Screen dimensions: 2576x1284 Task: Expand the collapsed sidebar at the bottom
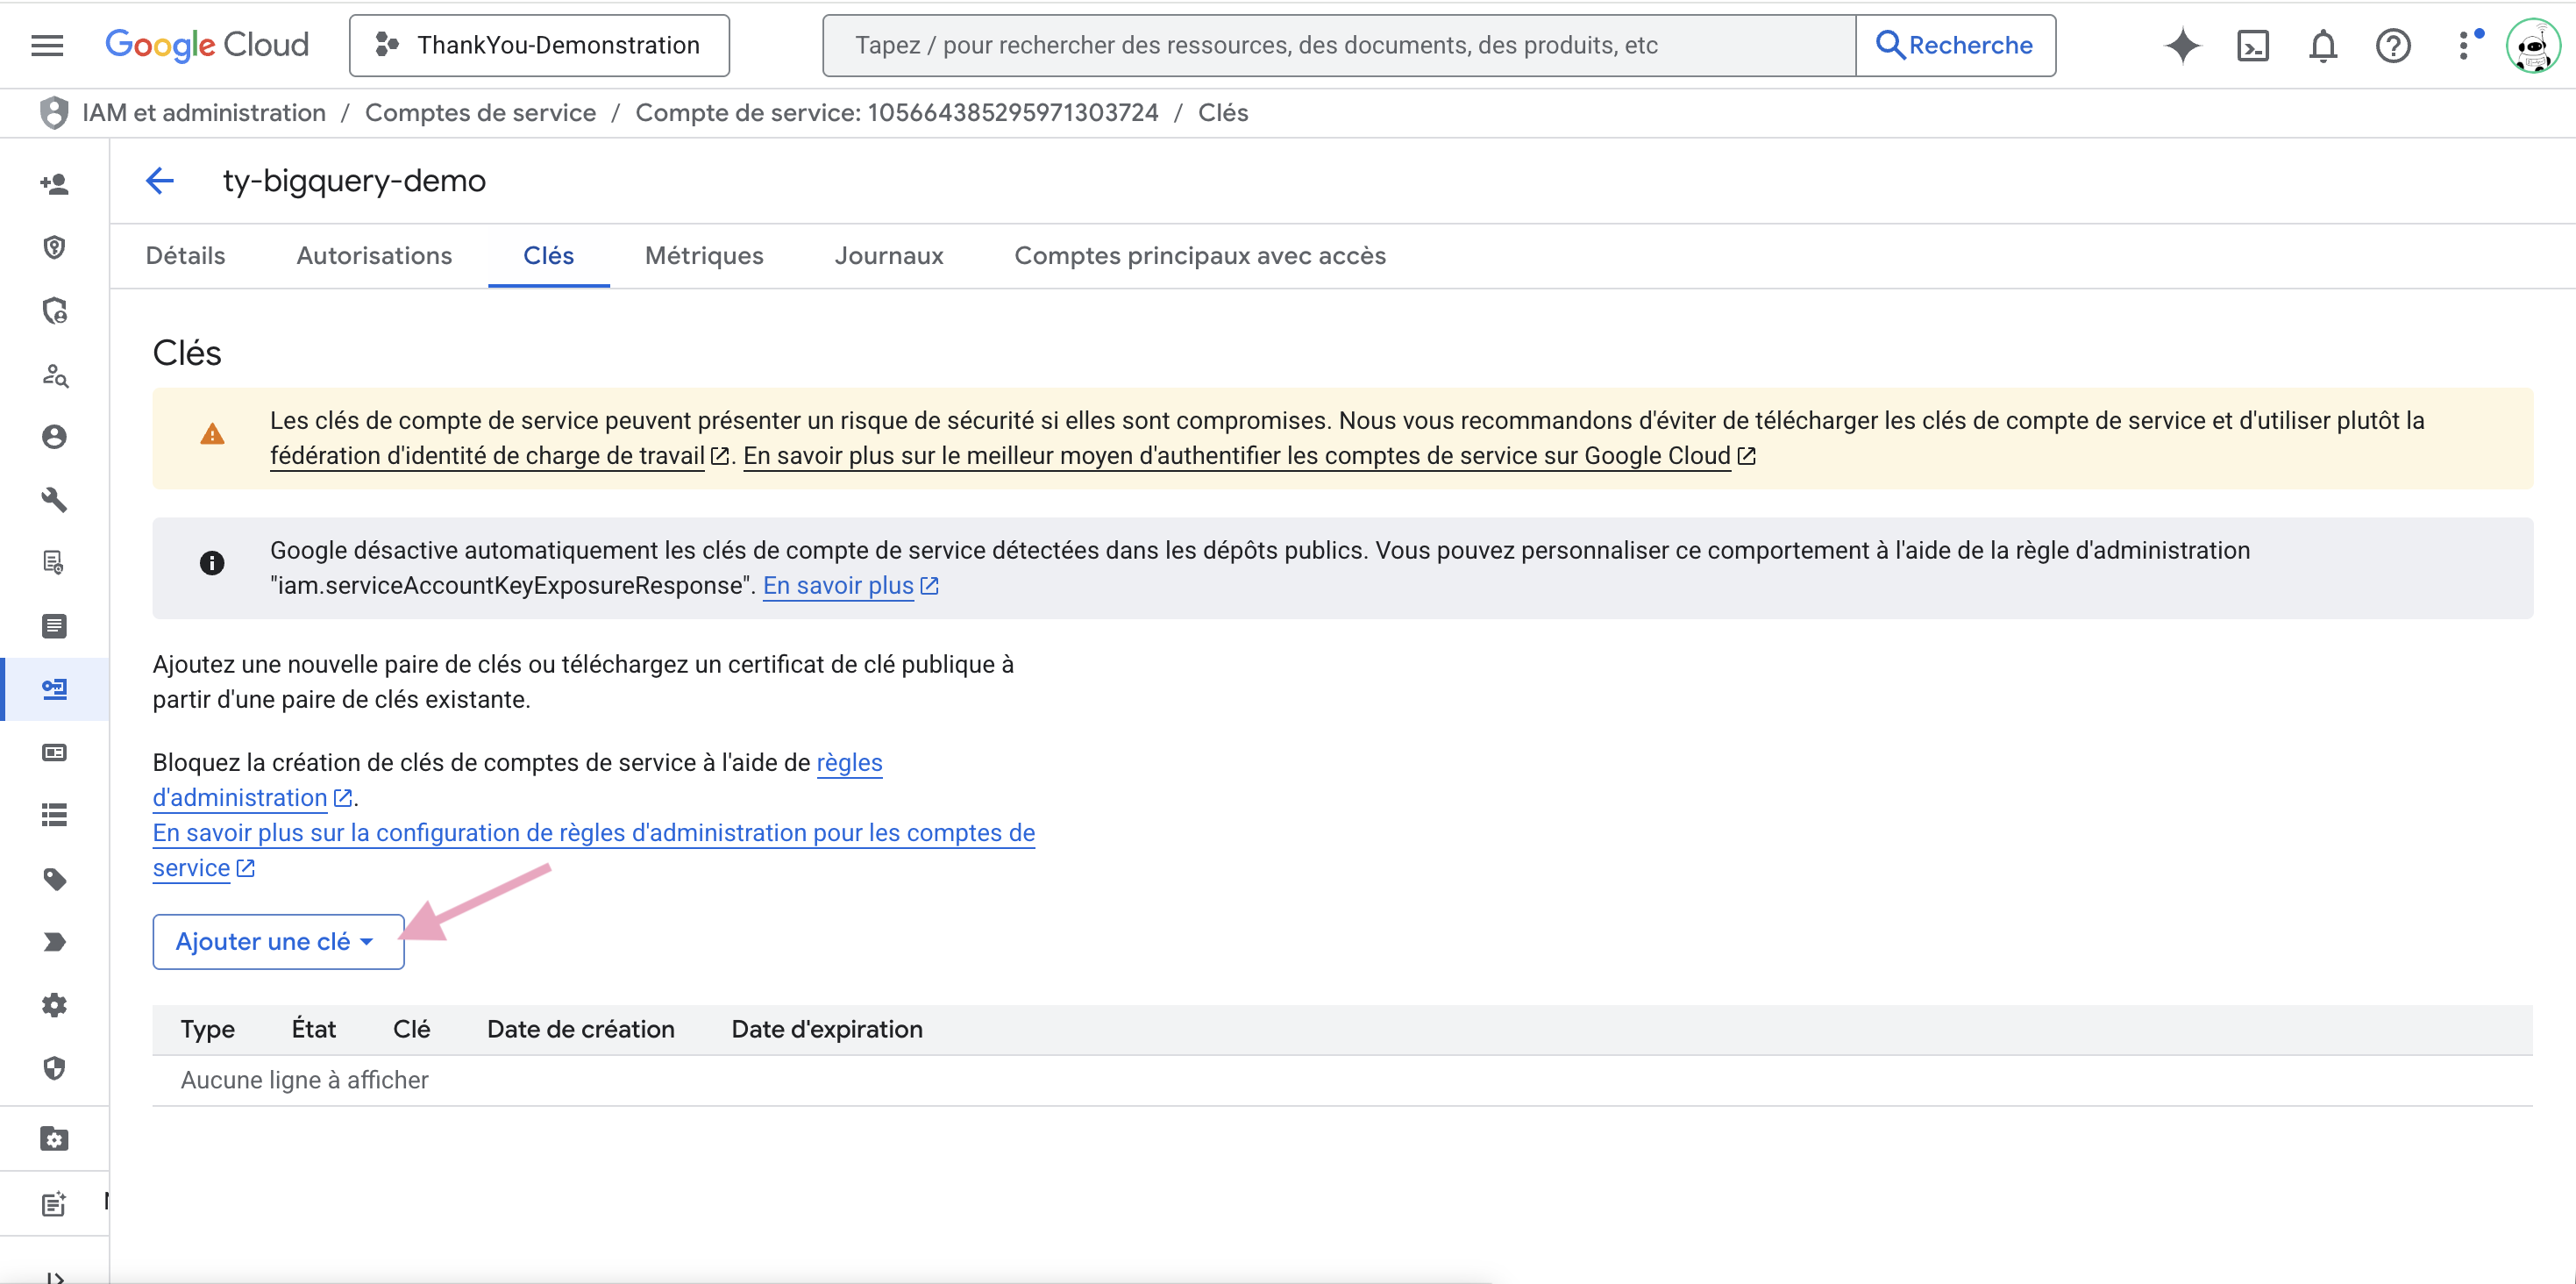coord(54,1276)
